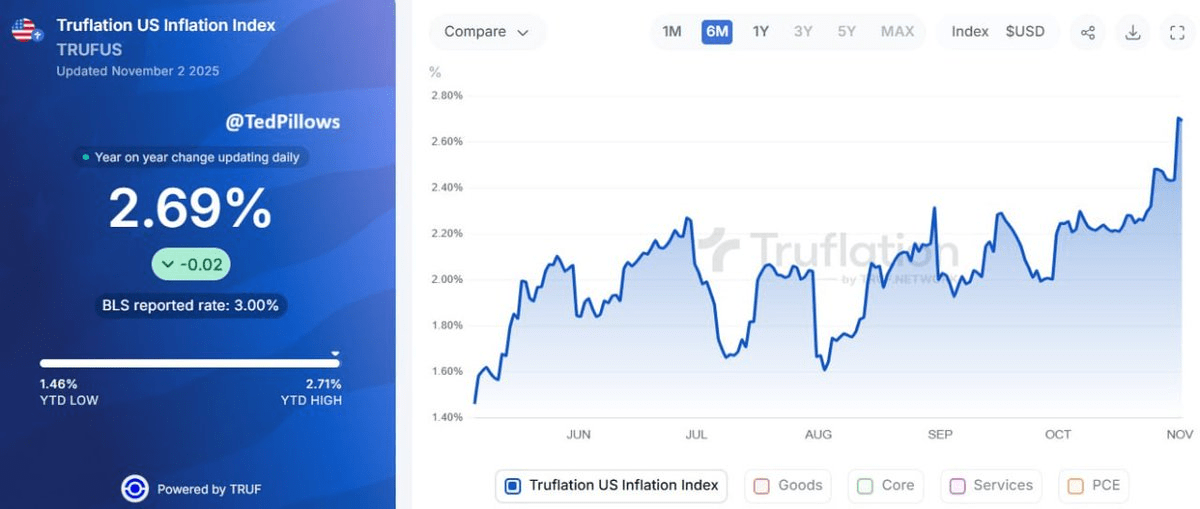
Task: Toggle the Services series checkbox
Action: (957, 486)
